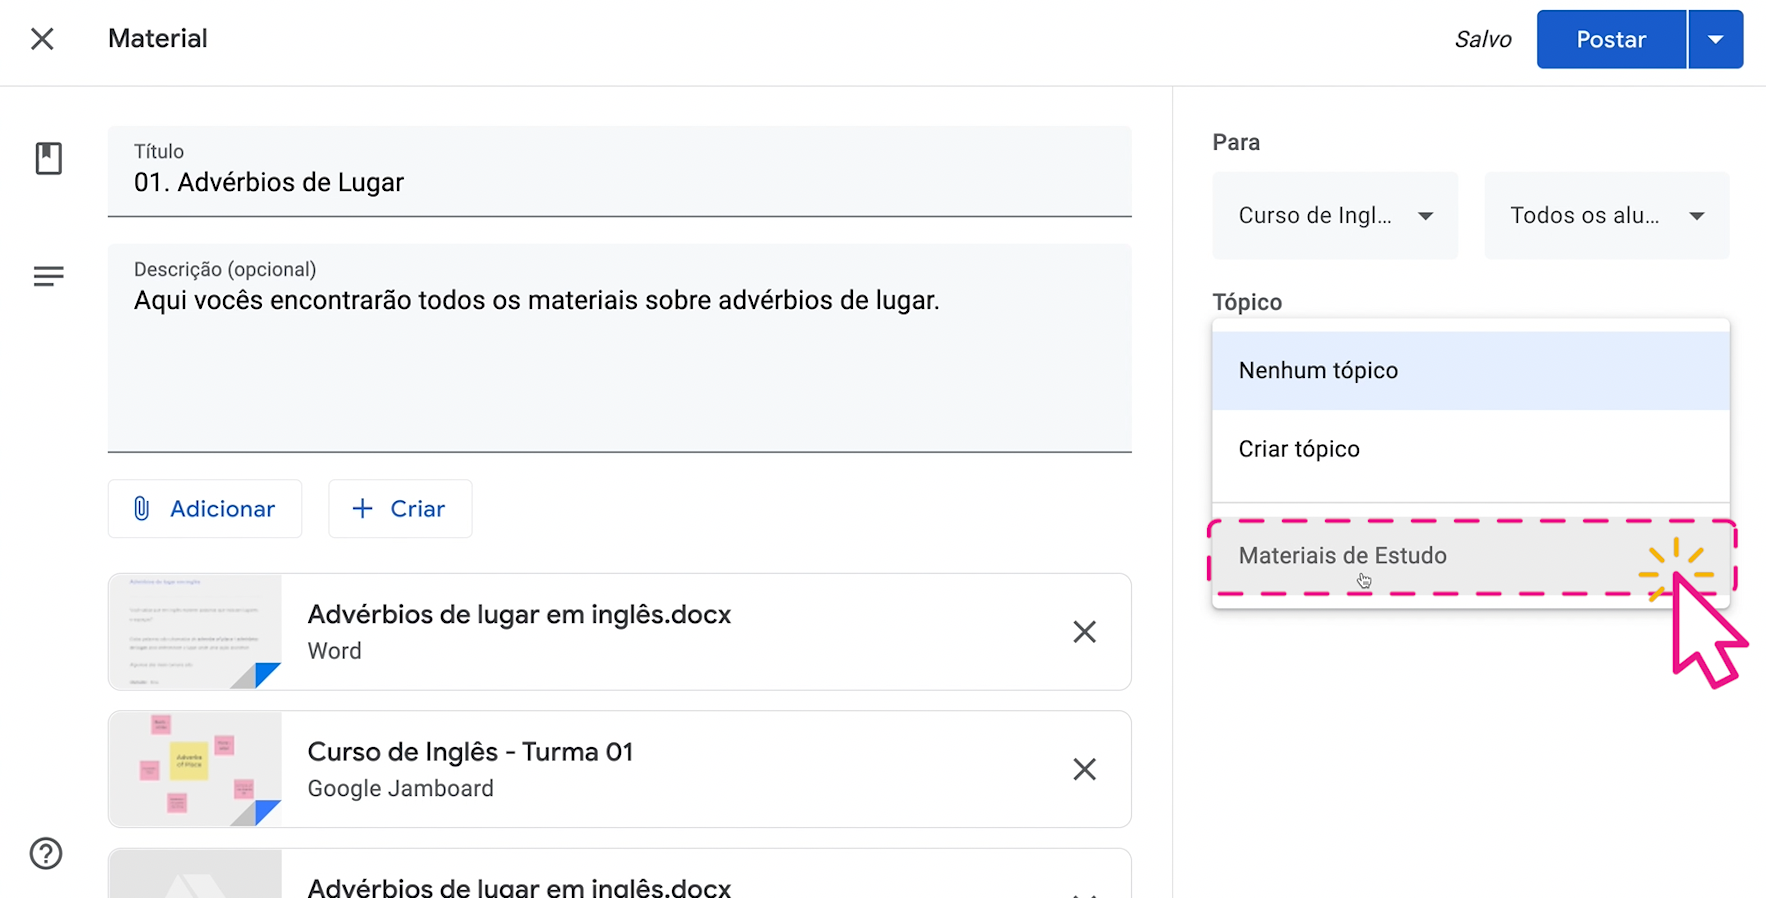Open the Curso de Inglês - Turma 01 attachment
The height and width of the screenshot is (898, 1766).
(620, 769)
